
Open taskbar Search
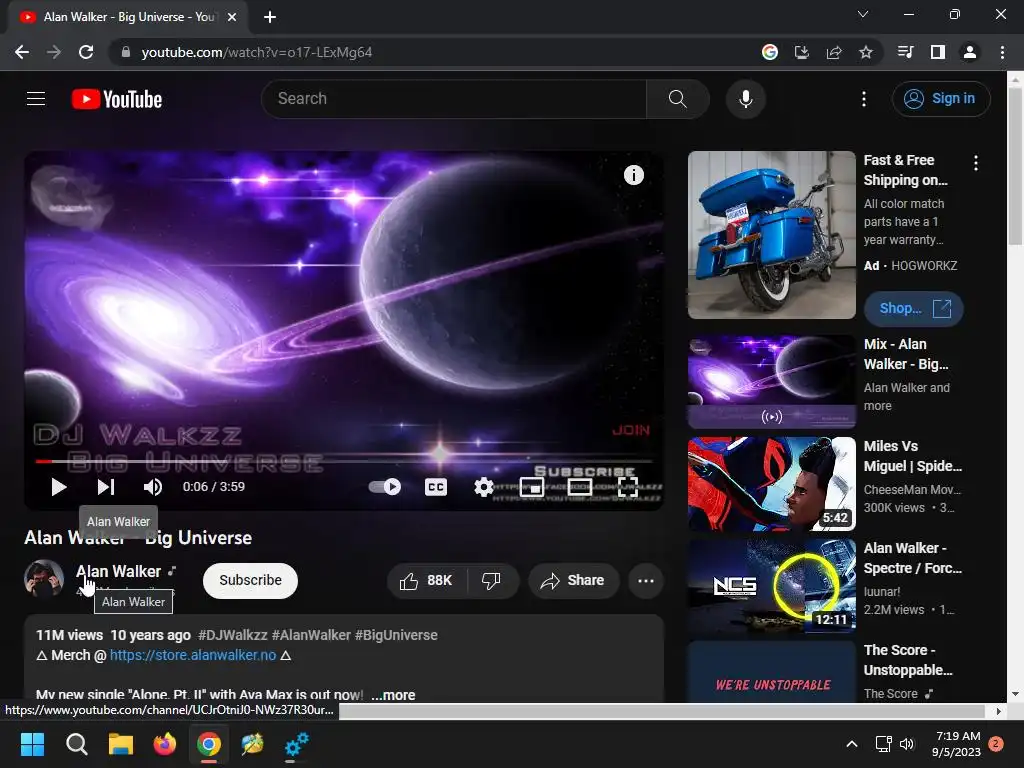76,744
